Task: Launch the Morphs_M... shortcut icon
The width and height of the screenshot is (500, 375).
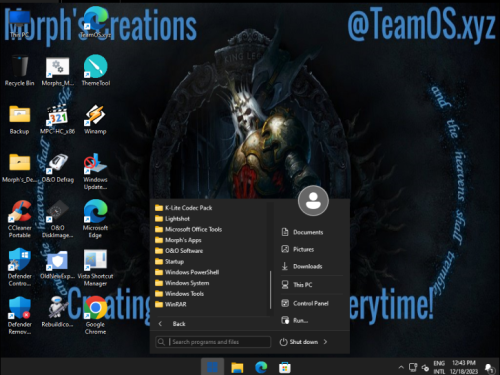Action: pyautogui.click(x=57, y=71)
